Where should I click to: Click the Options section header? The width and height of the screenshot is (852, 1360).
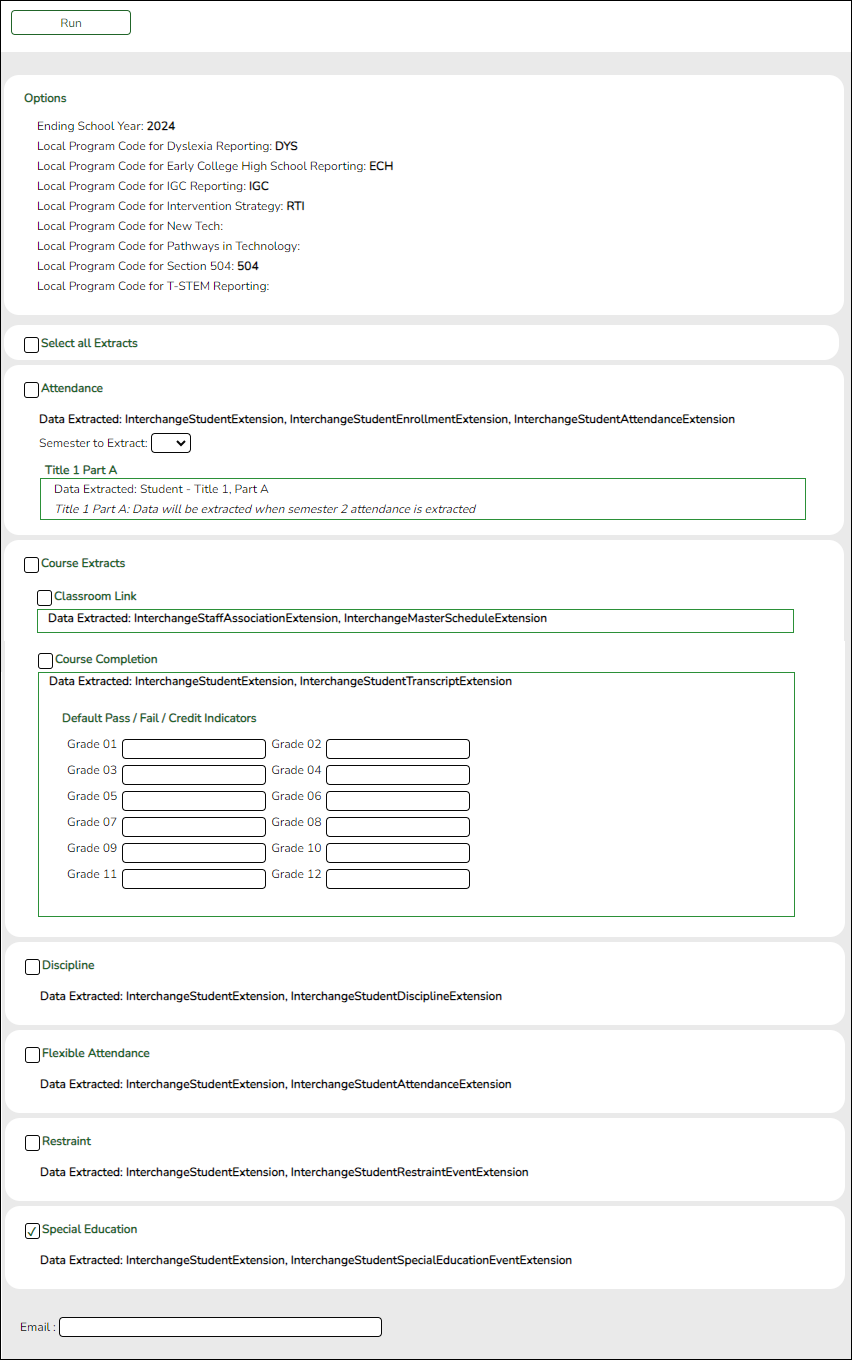45,98
